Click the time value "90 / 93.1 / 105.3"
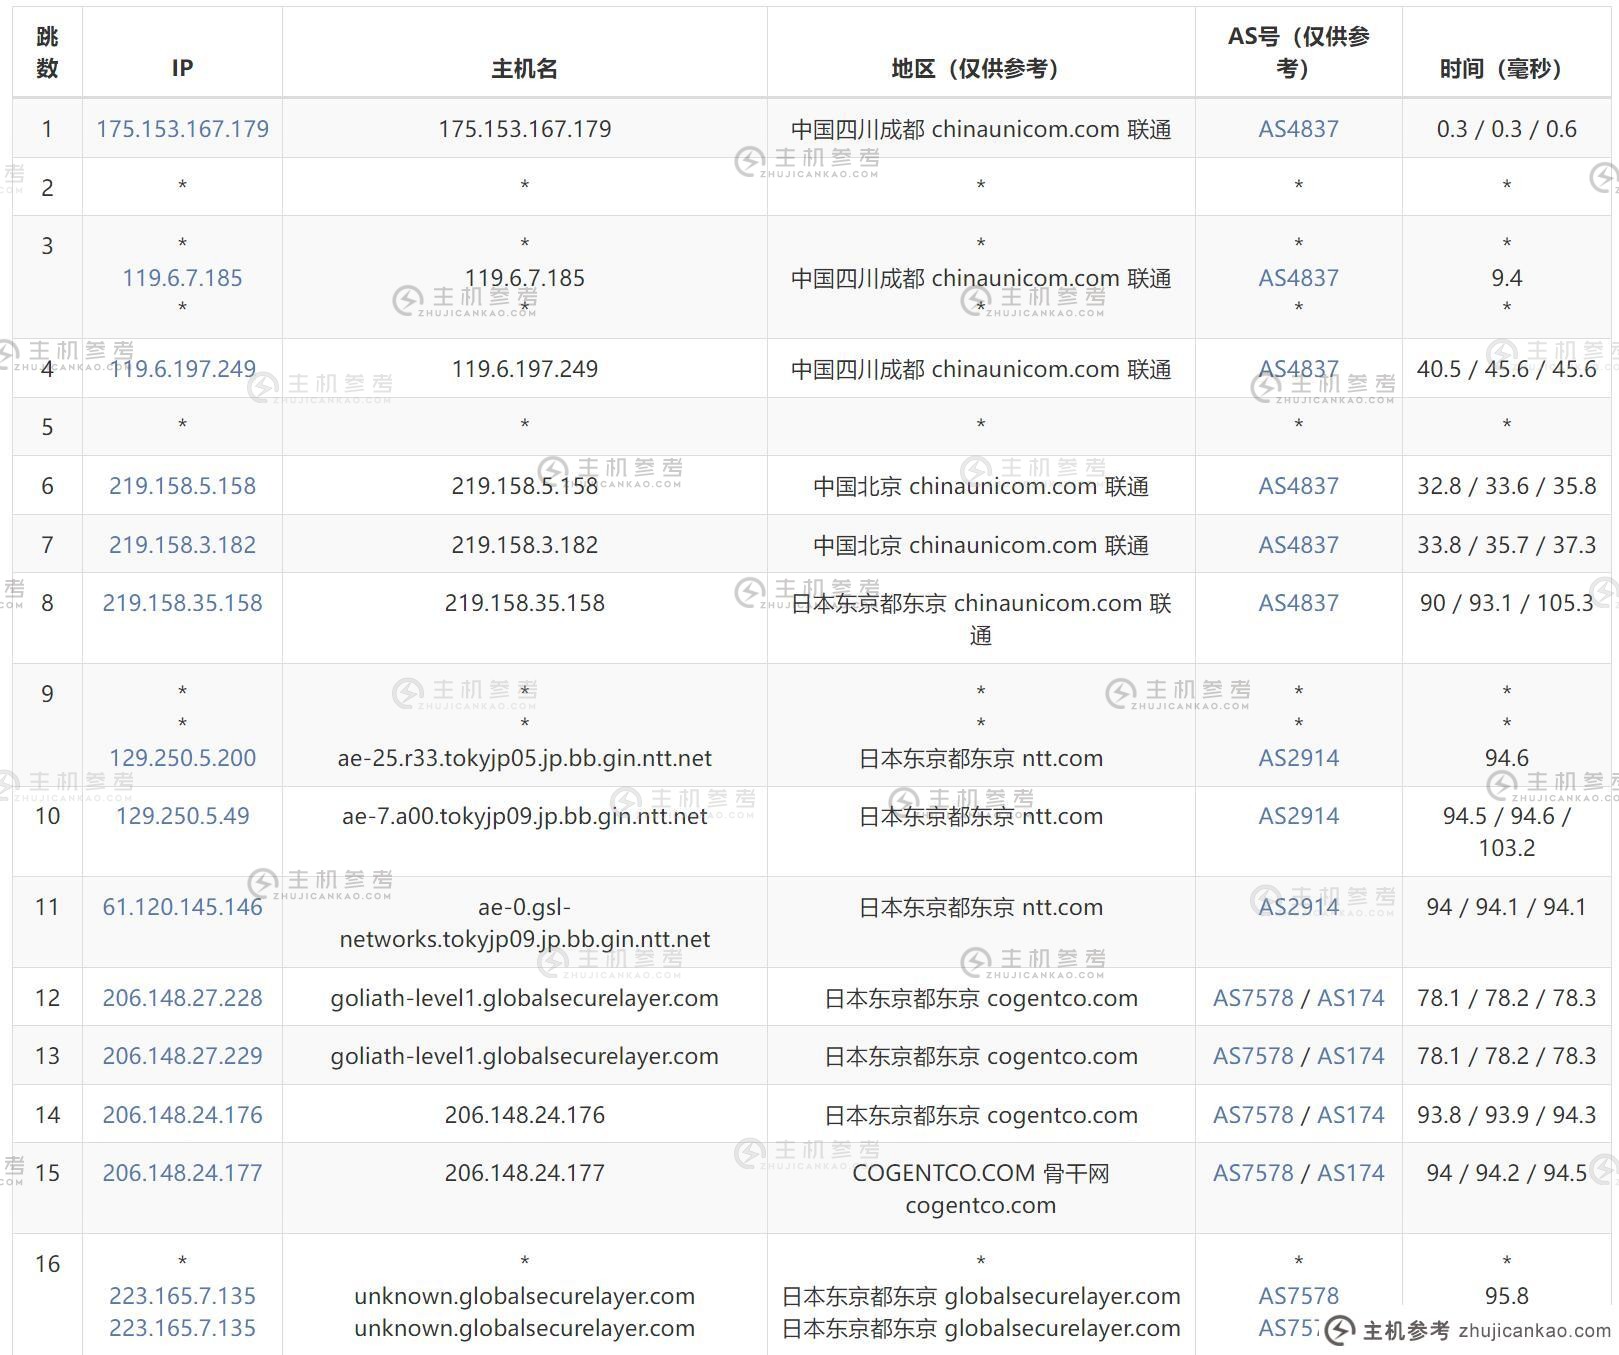1619x1355 pixels. pyautogui.click(x=1506, y=603)
